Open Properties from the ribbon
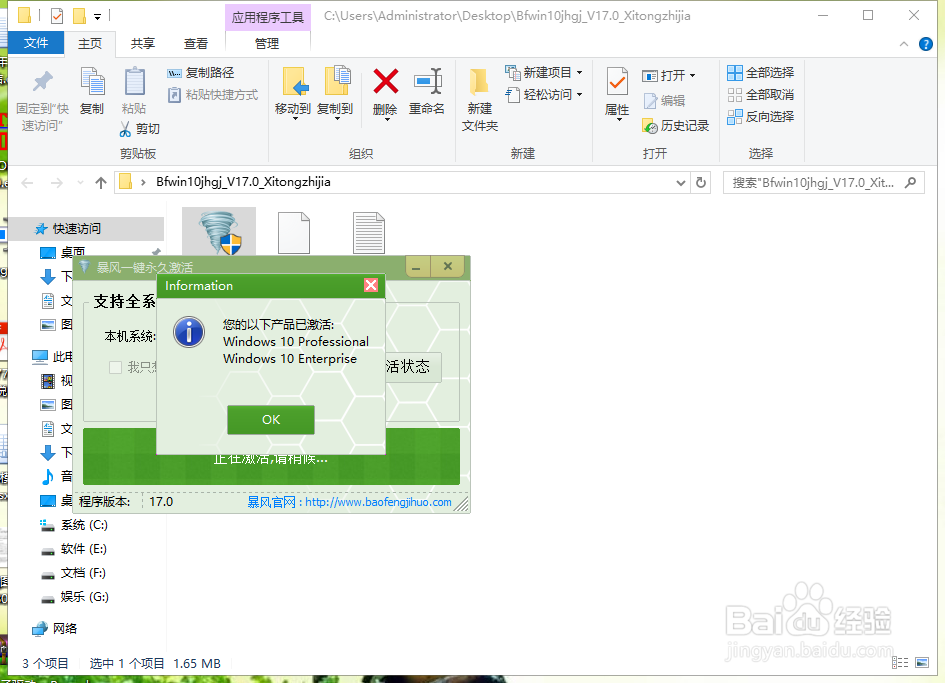The image size is (945, 683). pos(617,93)
